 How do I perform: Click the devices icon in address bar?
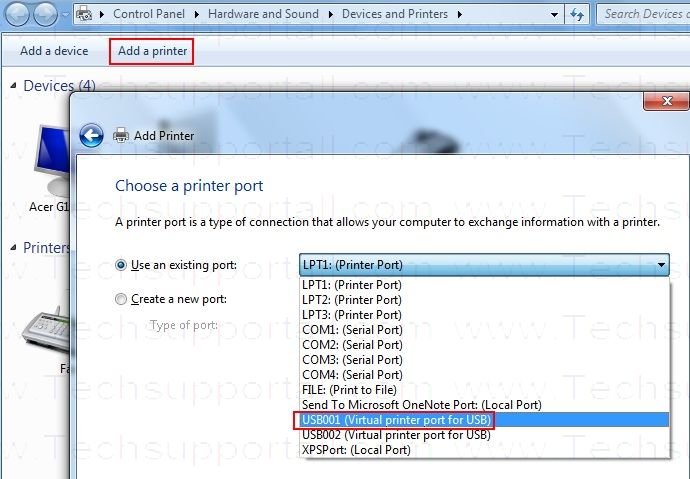[x=84, y=14]
